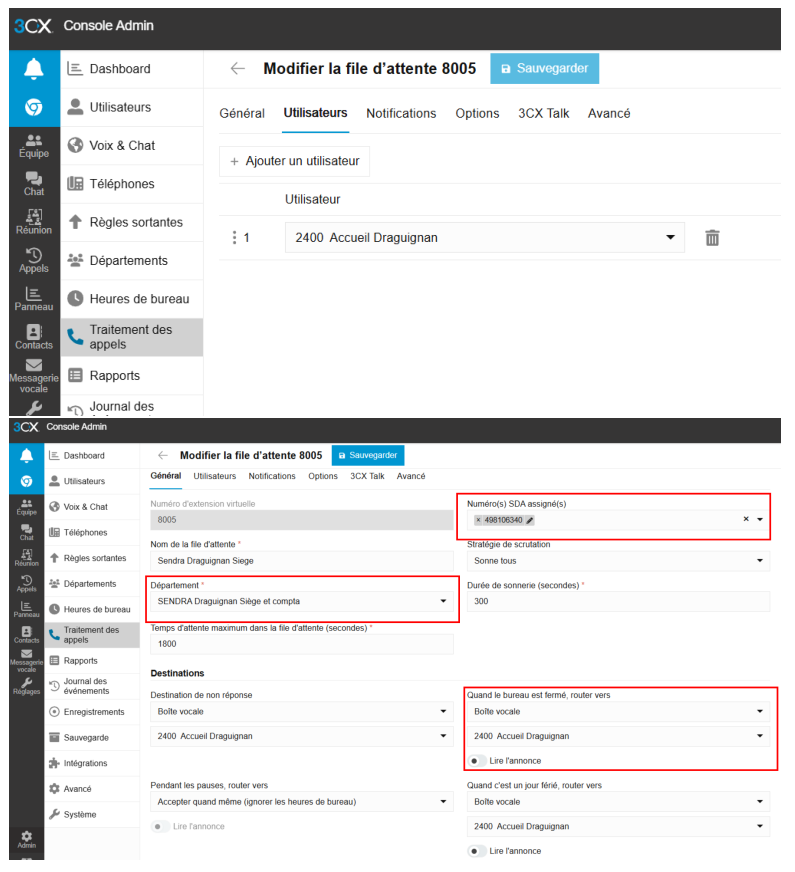Screen dimensions: 795x872
Task: Open Téléphones in the upper console menu
Action: click(x=132, y=184)
